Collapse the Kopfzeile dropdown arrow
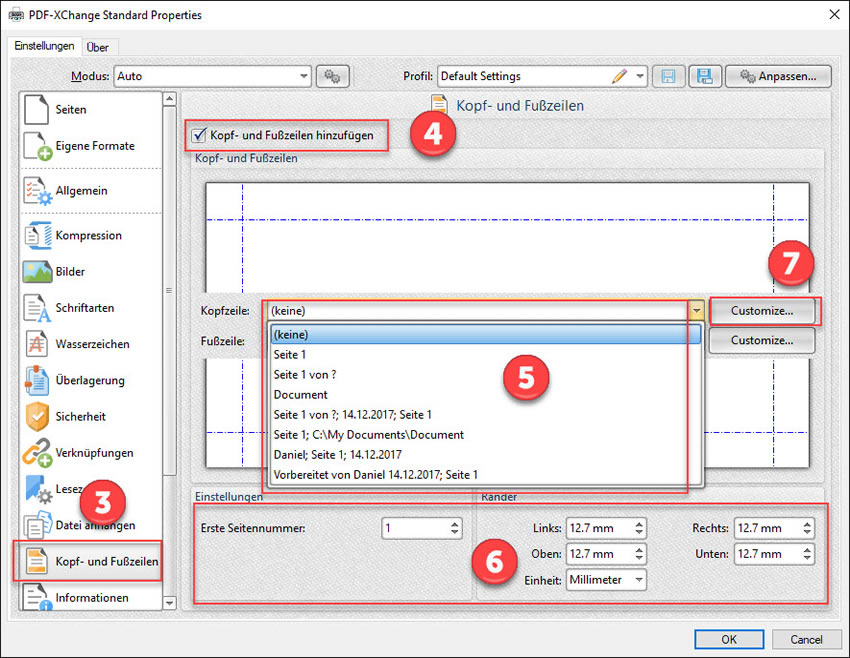Screen dimensions: 850x658 696,311
